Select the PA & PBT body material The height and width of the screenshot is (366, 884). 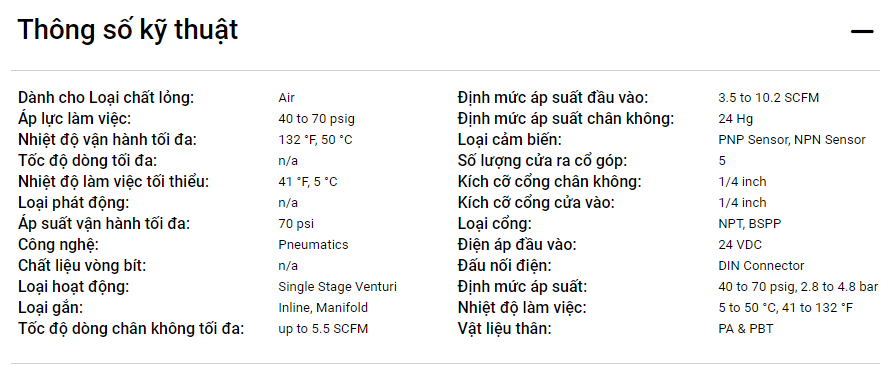tap(745, 329)
